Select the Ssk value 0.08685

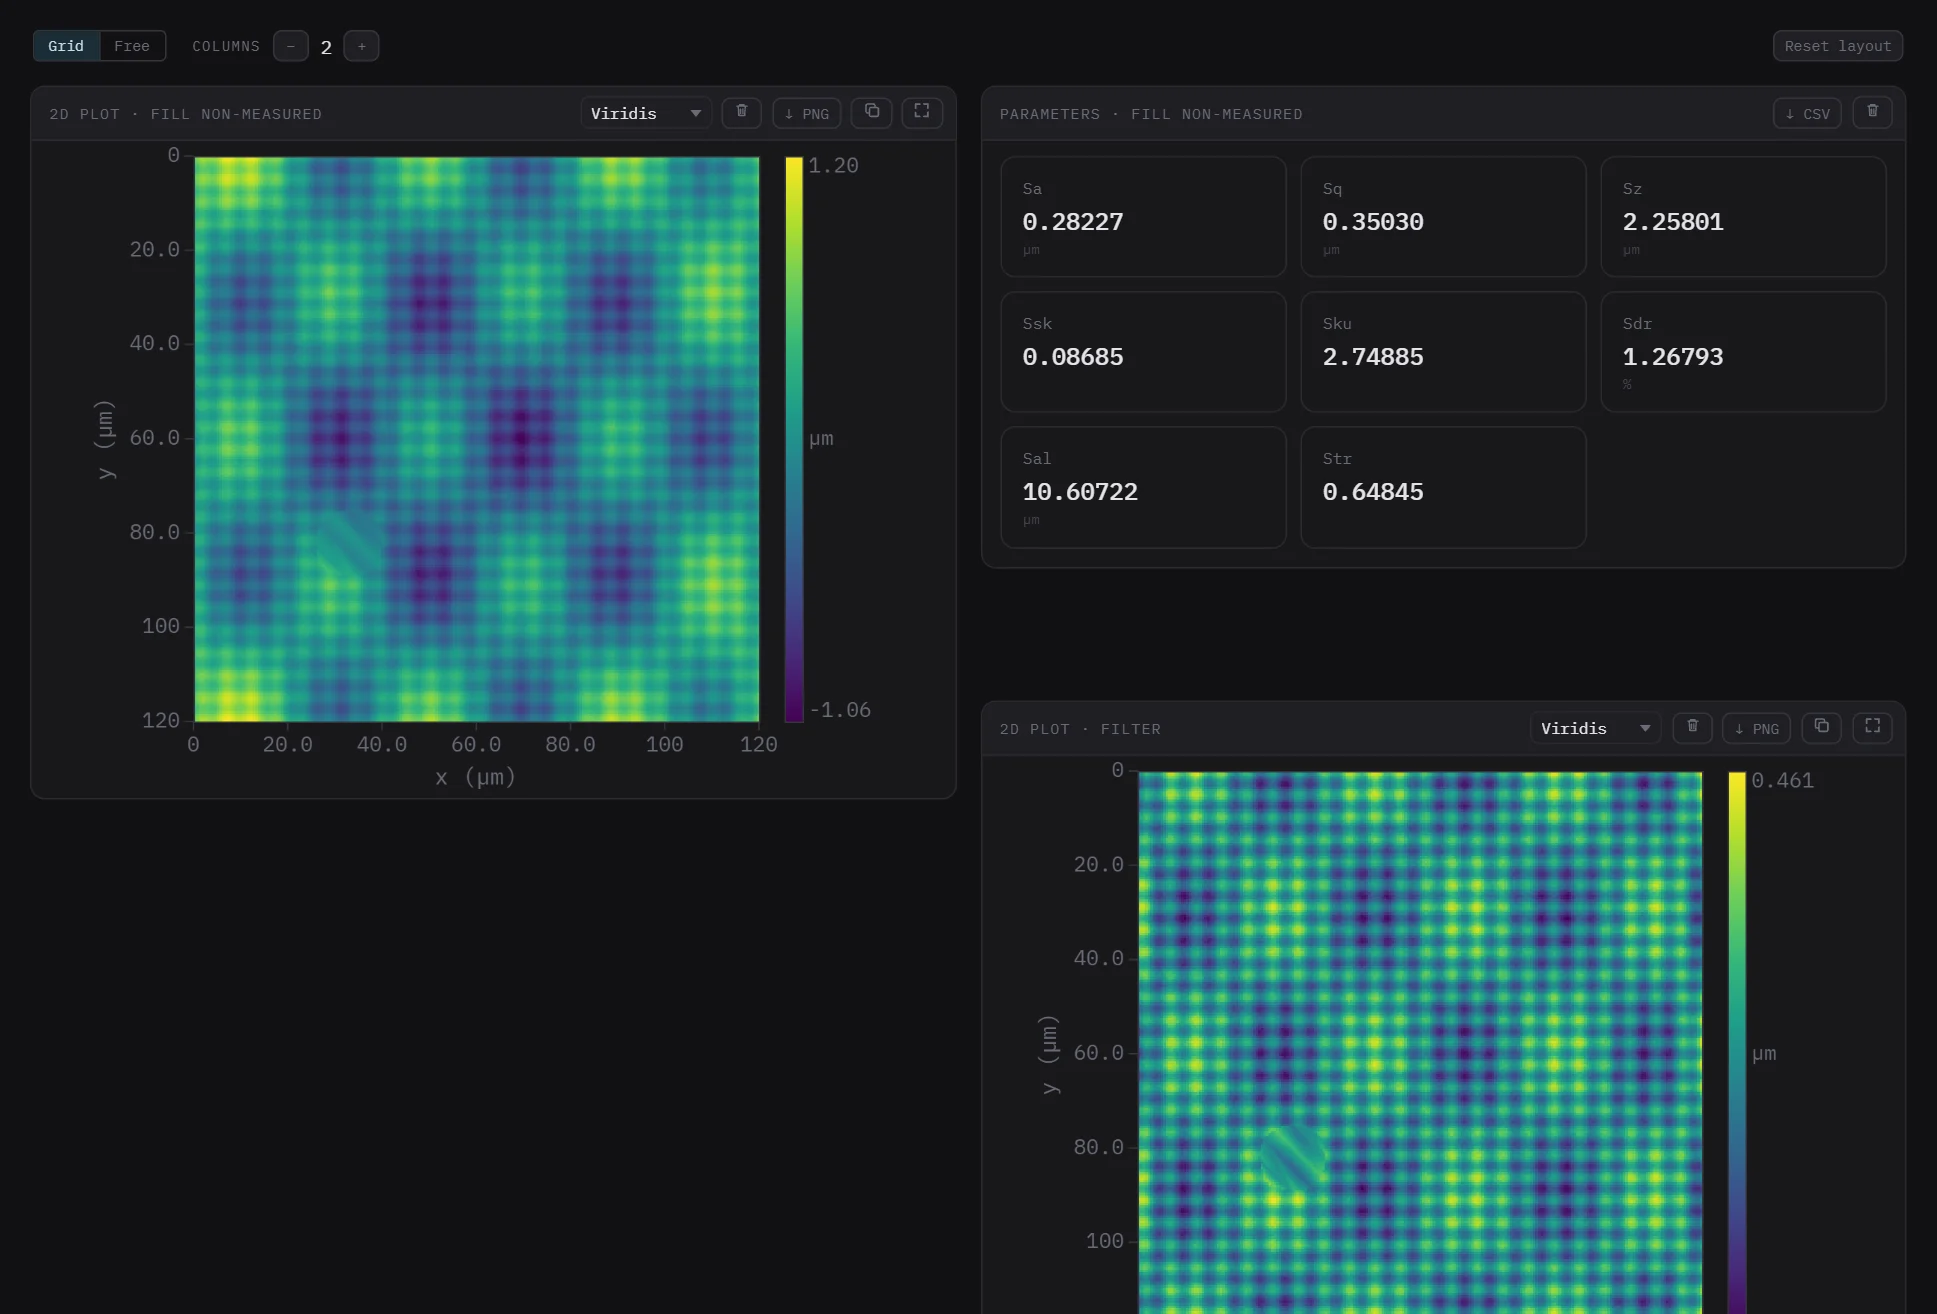1073,357
